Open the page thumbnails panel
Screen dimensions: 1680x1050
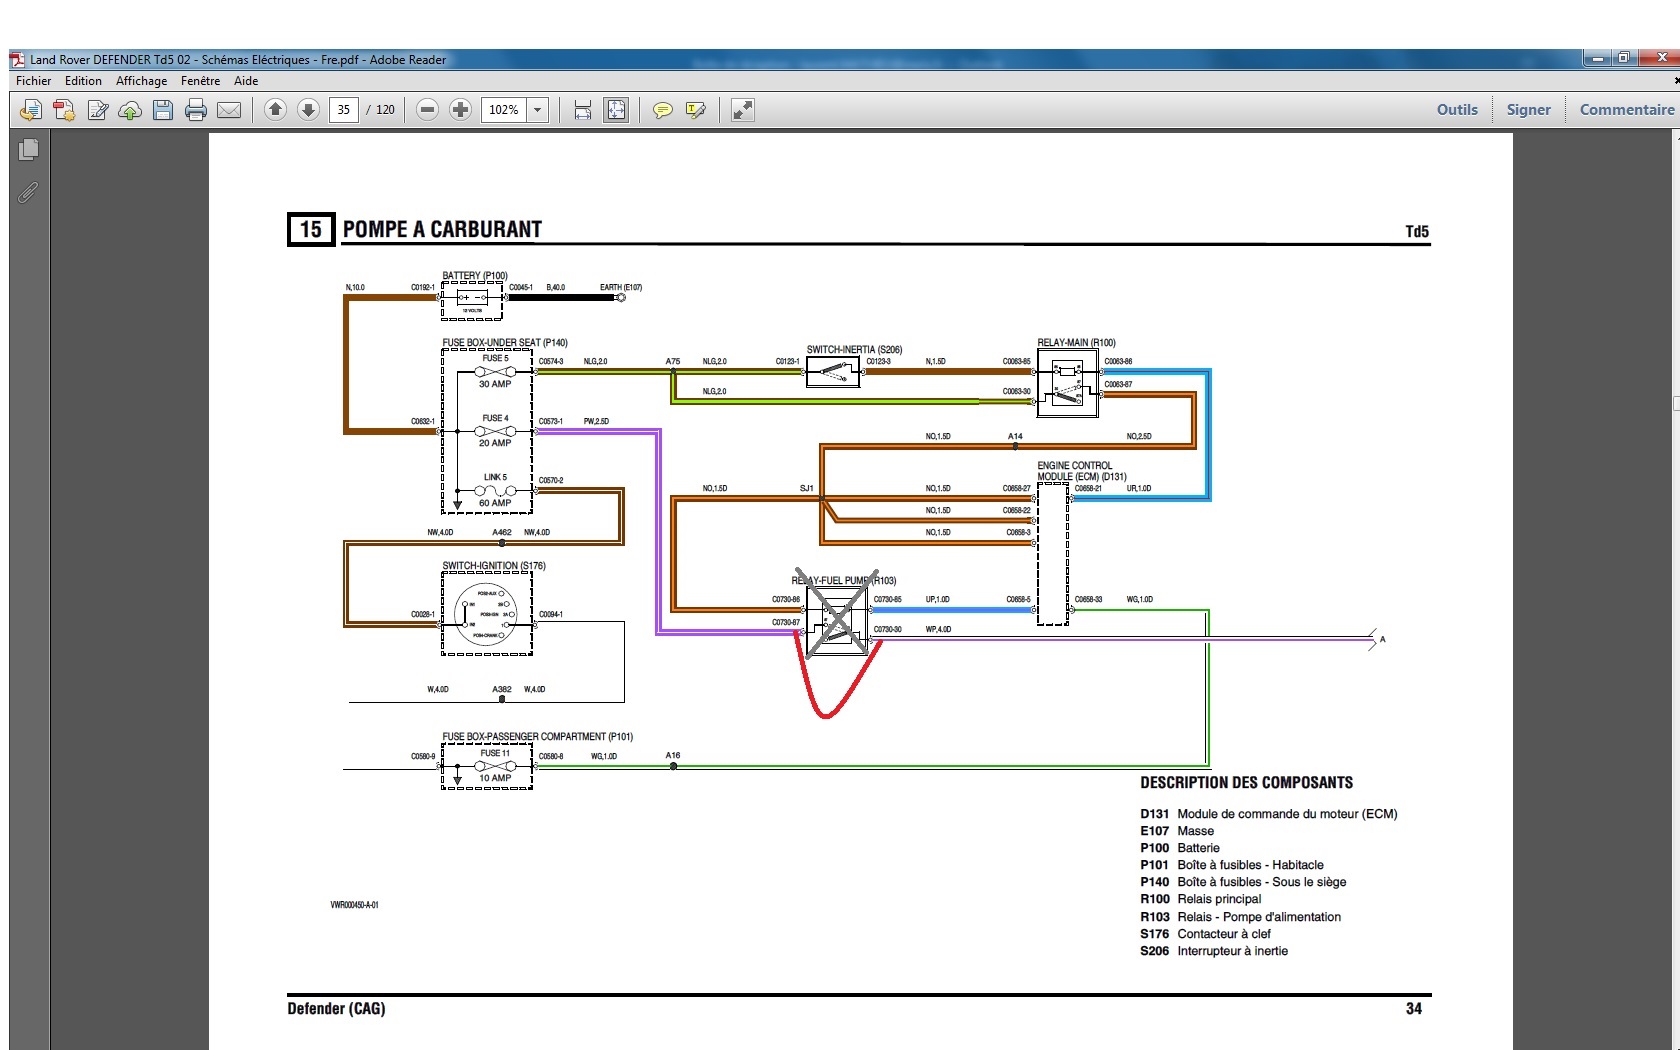(x=29, y=150)
